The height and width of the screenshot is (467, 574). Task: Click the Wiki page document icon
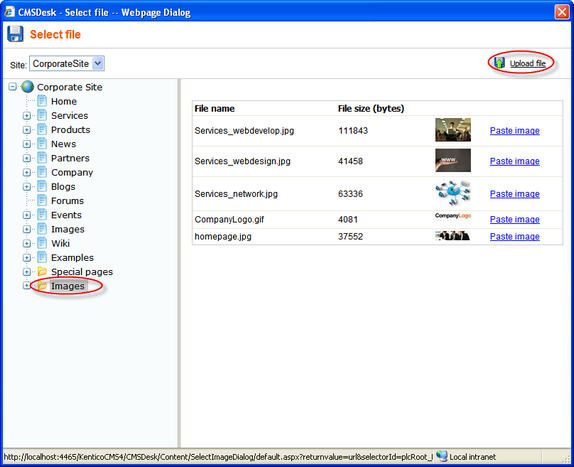[x=42, y=243]
